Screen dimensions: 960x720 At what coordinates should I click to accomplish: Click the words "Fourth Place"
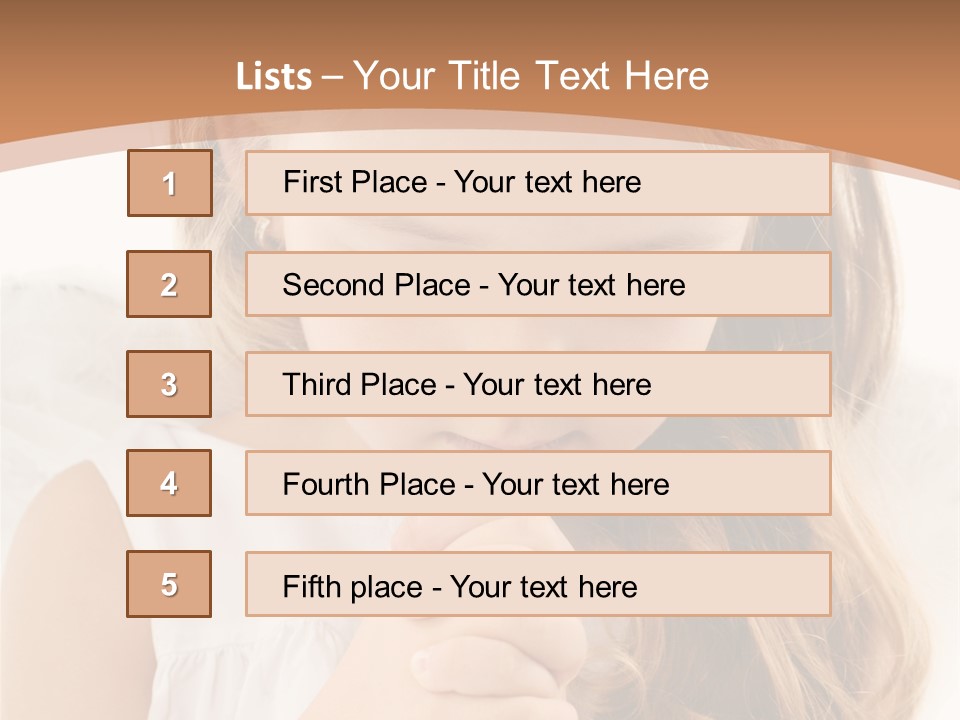point(368,485)
